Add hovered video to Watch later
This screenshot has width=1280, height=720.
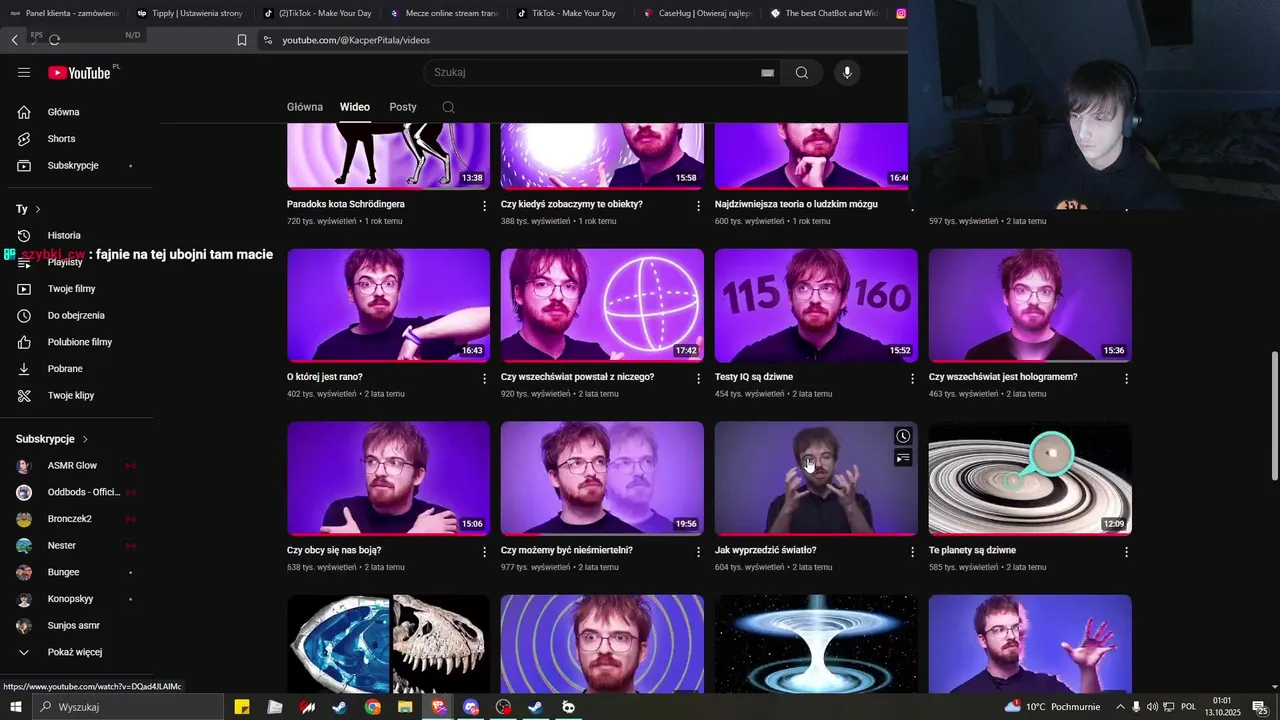click(903, 436)
